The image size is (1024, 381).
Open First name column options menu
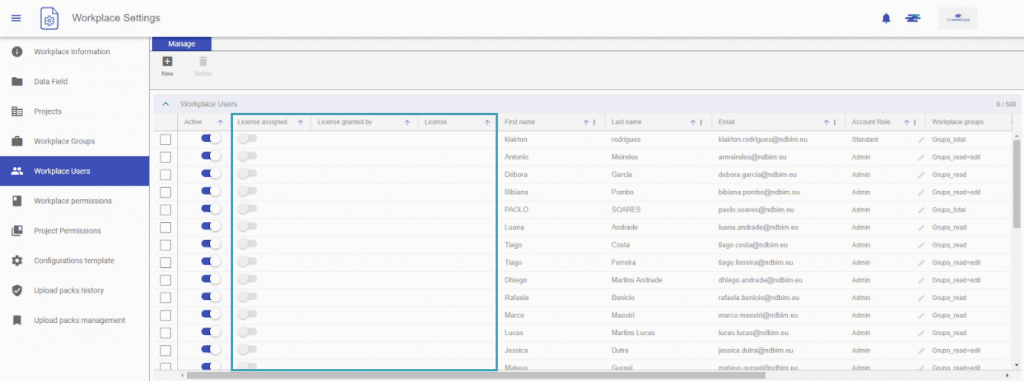[x=594, y=122]
